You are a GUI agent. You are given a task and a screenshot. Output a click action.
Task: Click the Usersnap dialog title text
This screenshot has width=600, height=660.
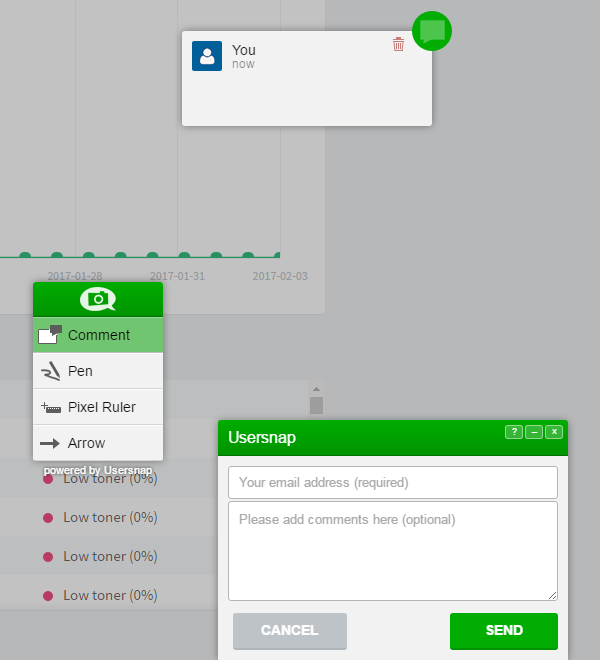[x=262, y=437]
